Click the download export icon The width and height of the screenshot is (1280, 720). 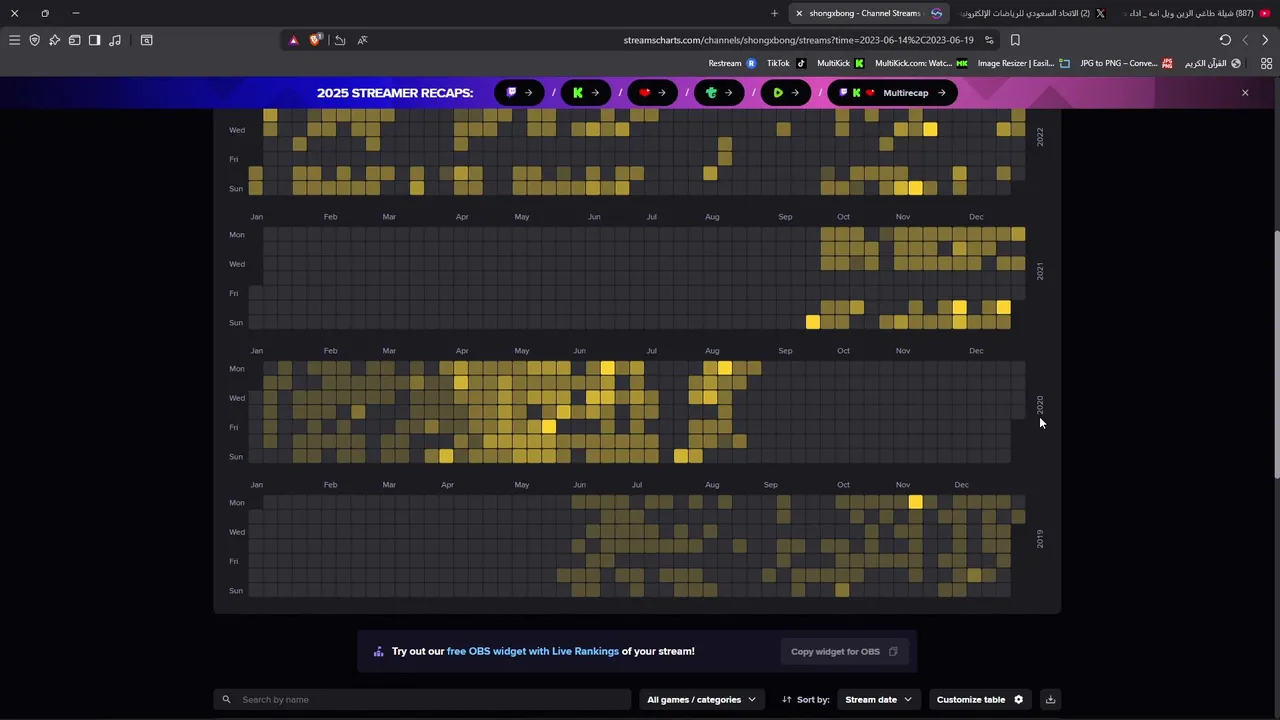pos(1050,699)
